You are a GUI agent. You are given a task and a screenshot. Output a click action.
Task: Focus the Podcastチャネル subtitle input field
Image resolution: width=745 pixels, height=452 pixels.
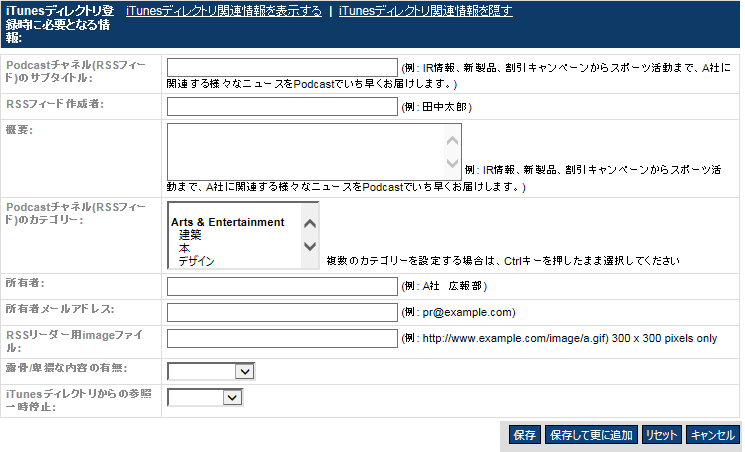coord(282,67)
